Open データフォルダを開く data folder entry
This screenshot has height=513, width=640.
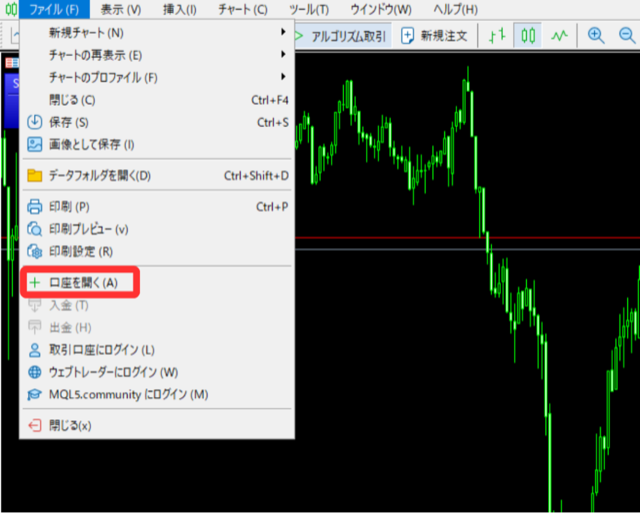(x=99, y=176)
